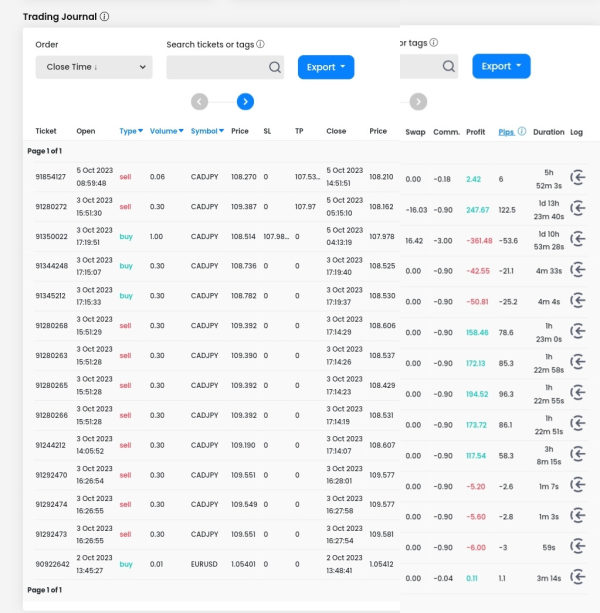This screenshot has width=600, height=613.
Task: Click the Profit column header
Action: [475, 132]
